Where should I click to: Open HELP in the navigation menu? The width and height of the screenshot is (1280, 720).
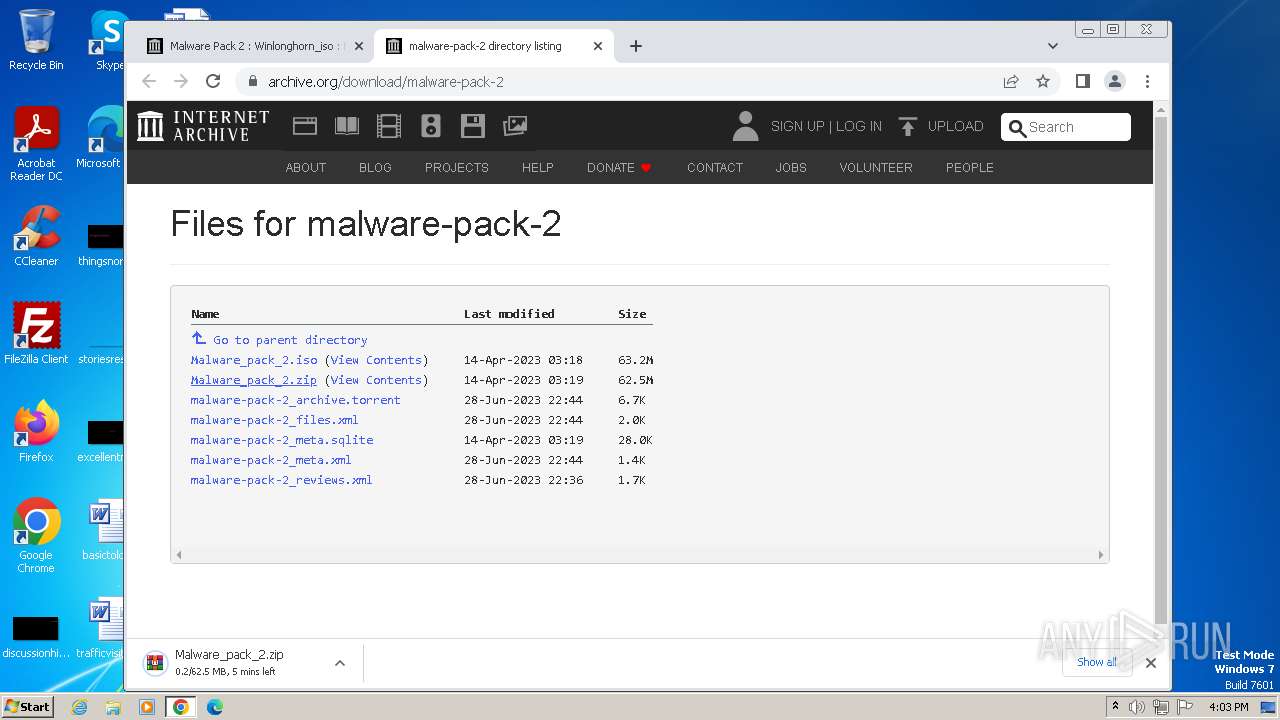[x=538, y=167]
